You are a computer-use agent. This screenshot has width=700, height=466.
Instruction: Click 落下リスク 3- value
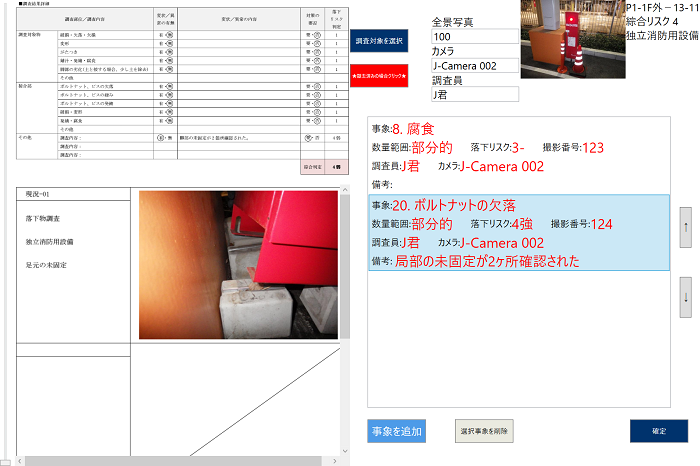[x=518, y=148]
